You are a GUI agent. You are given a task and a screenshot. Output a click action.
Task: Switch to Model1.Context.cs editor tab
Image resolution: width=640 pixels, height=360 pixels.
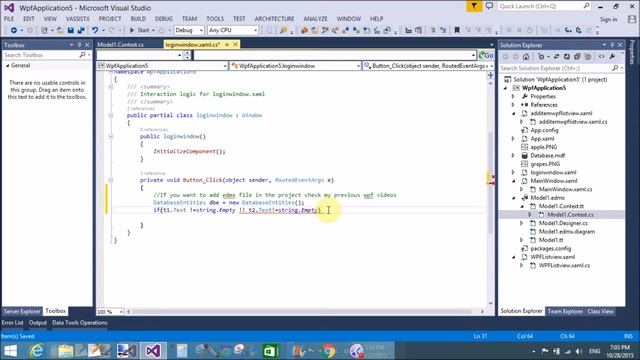pyautogui.click(x=121, y=45)
